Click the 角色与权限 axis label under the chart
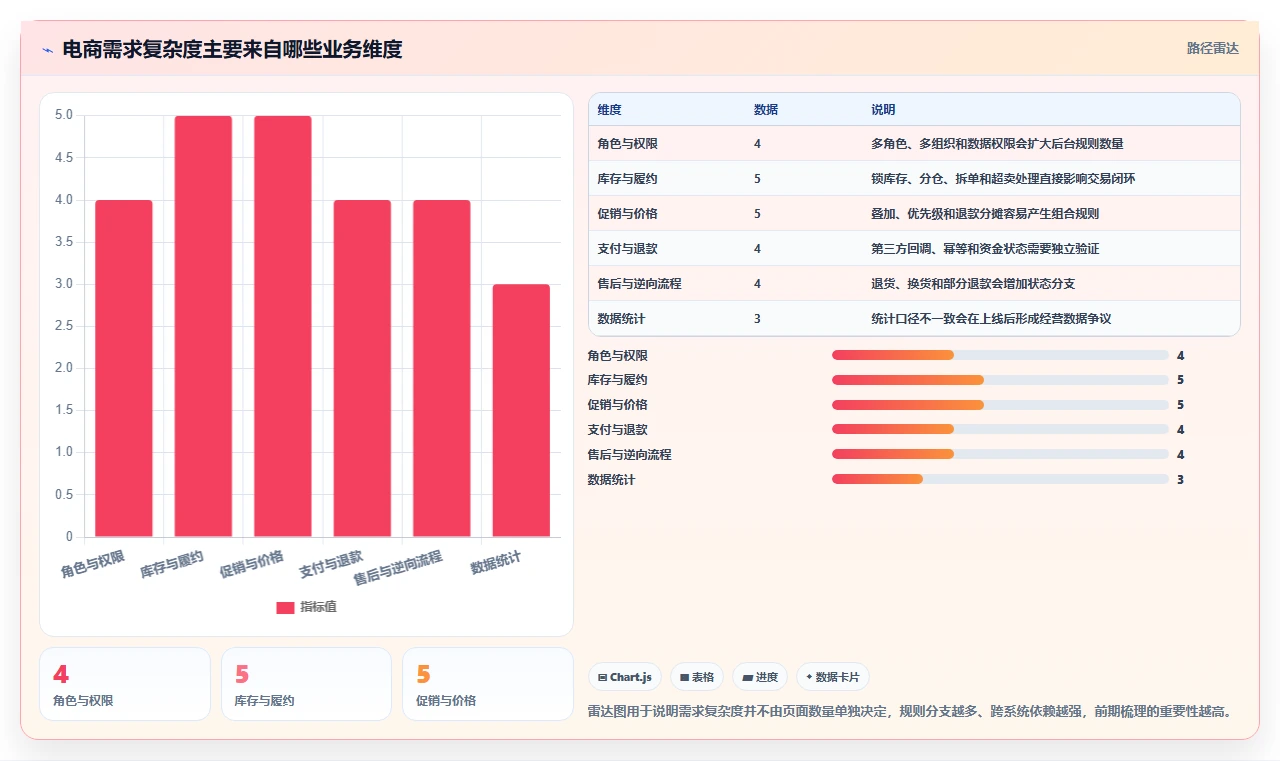Screen dimensions: 1280x761 click(x=93, y=564)
